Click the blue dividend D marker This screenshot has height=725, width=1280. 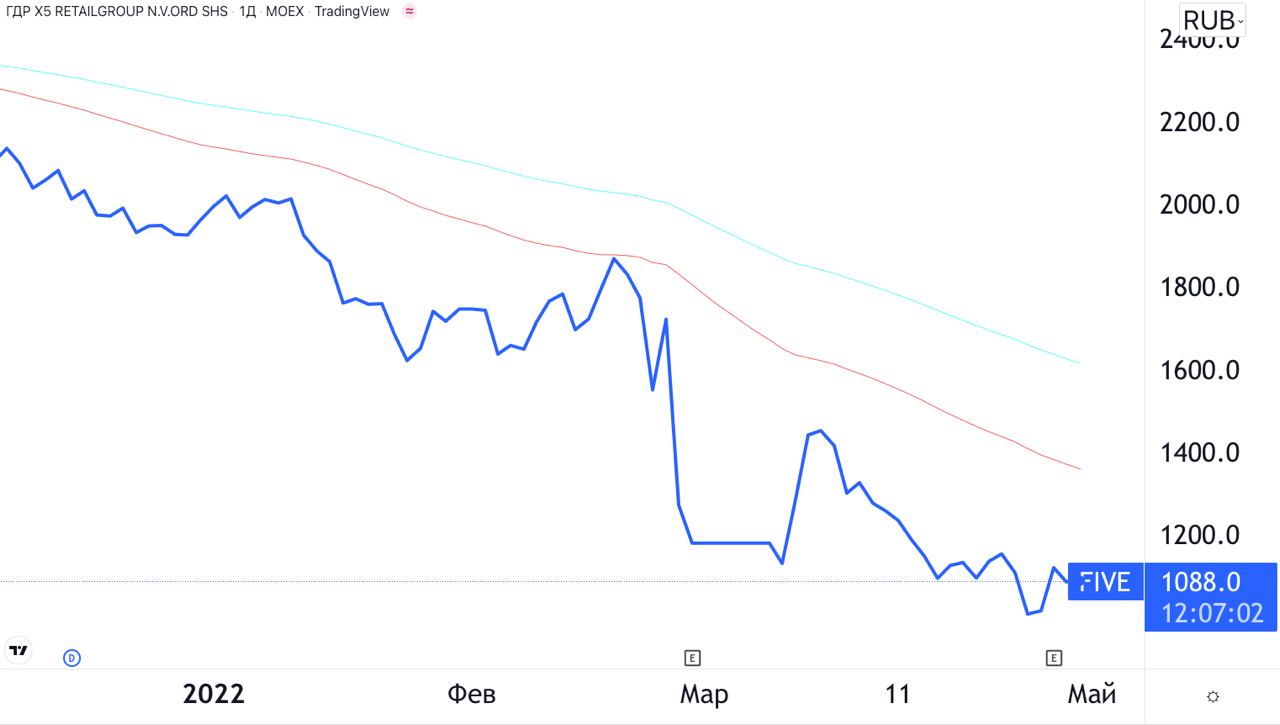point(72,657)
